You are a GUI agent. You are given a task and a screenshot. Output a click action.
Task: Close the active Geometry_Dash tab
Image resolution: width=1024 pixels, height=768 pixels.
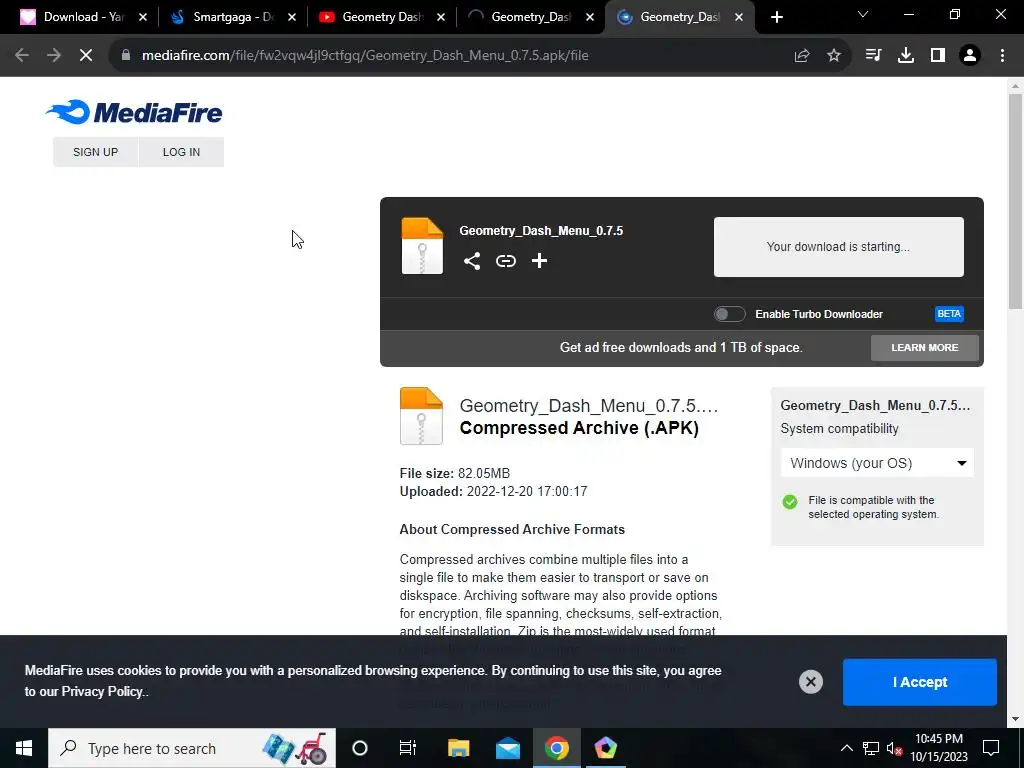click(x=739, y=17)
